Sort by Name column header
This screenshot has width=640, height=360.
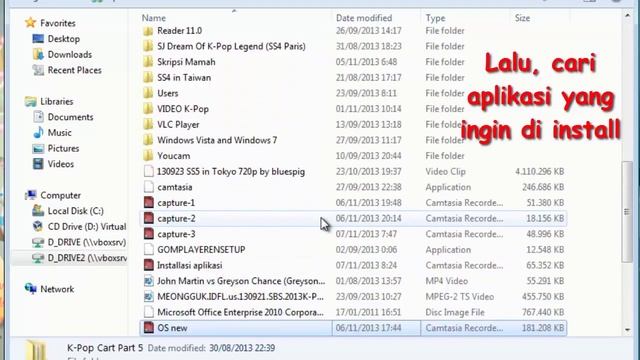153,18
